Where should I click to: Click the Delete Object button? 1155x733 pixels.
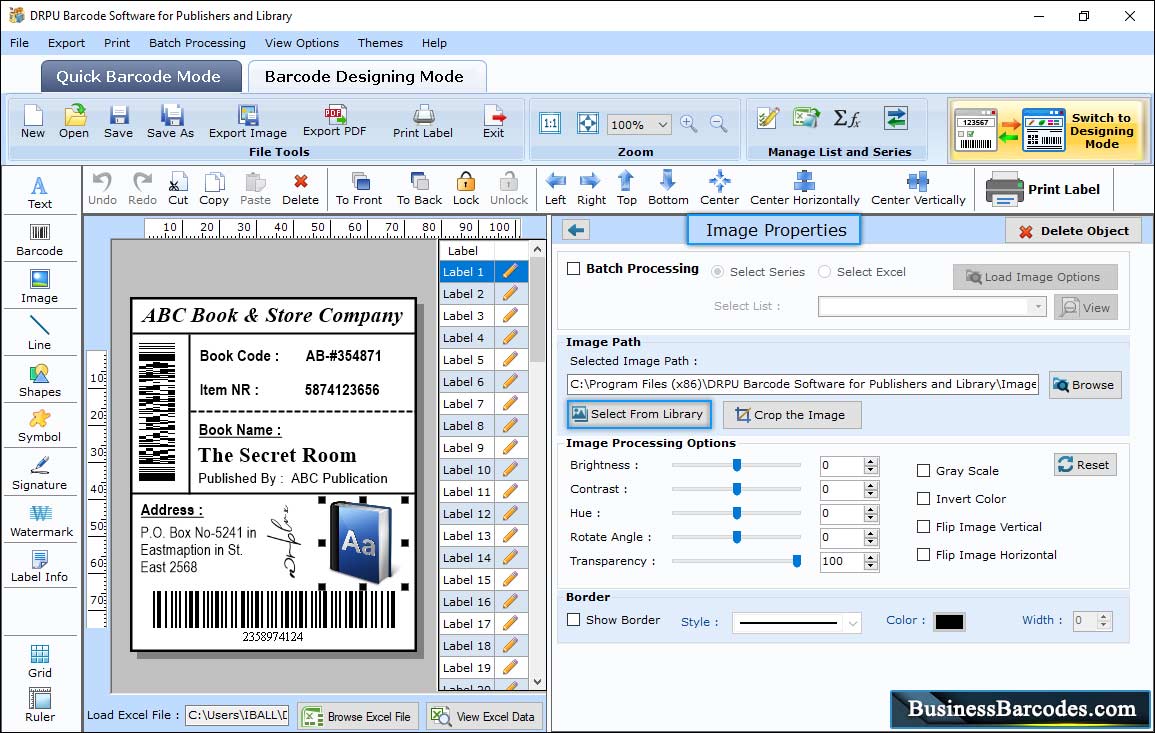[1073, 231]
